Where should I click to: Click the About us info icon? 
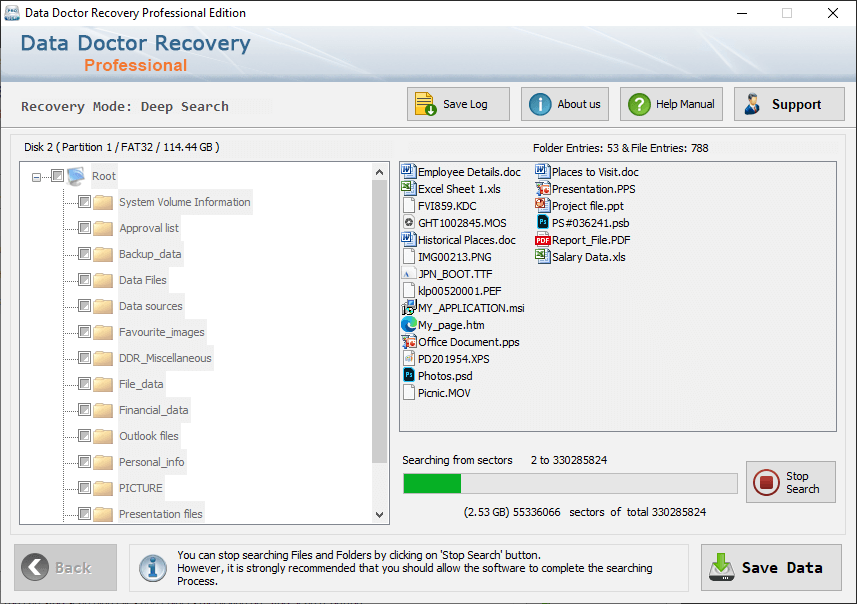click(x=540, y=104)
